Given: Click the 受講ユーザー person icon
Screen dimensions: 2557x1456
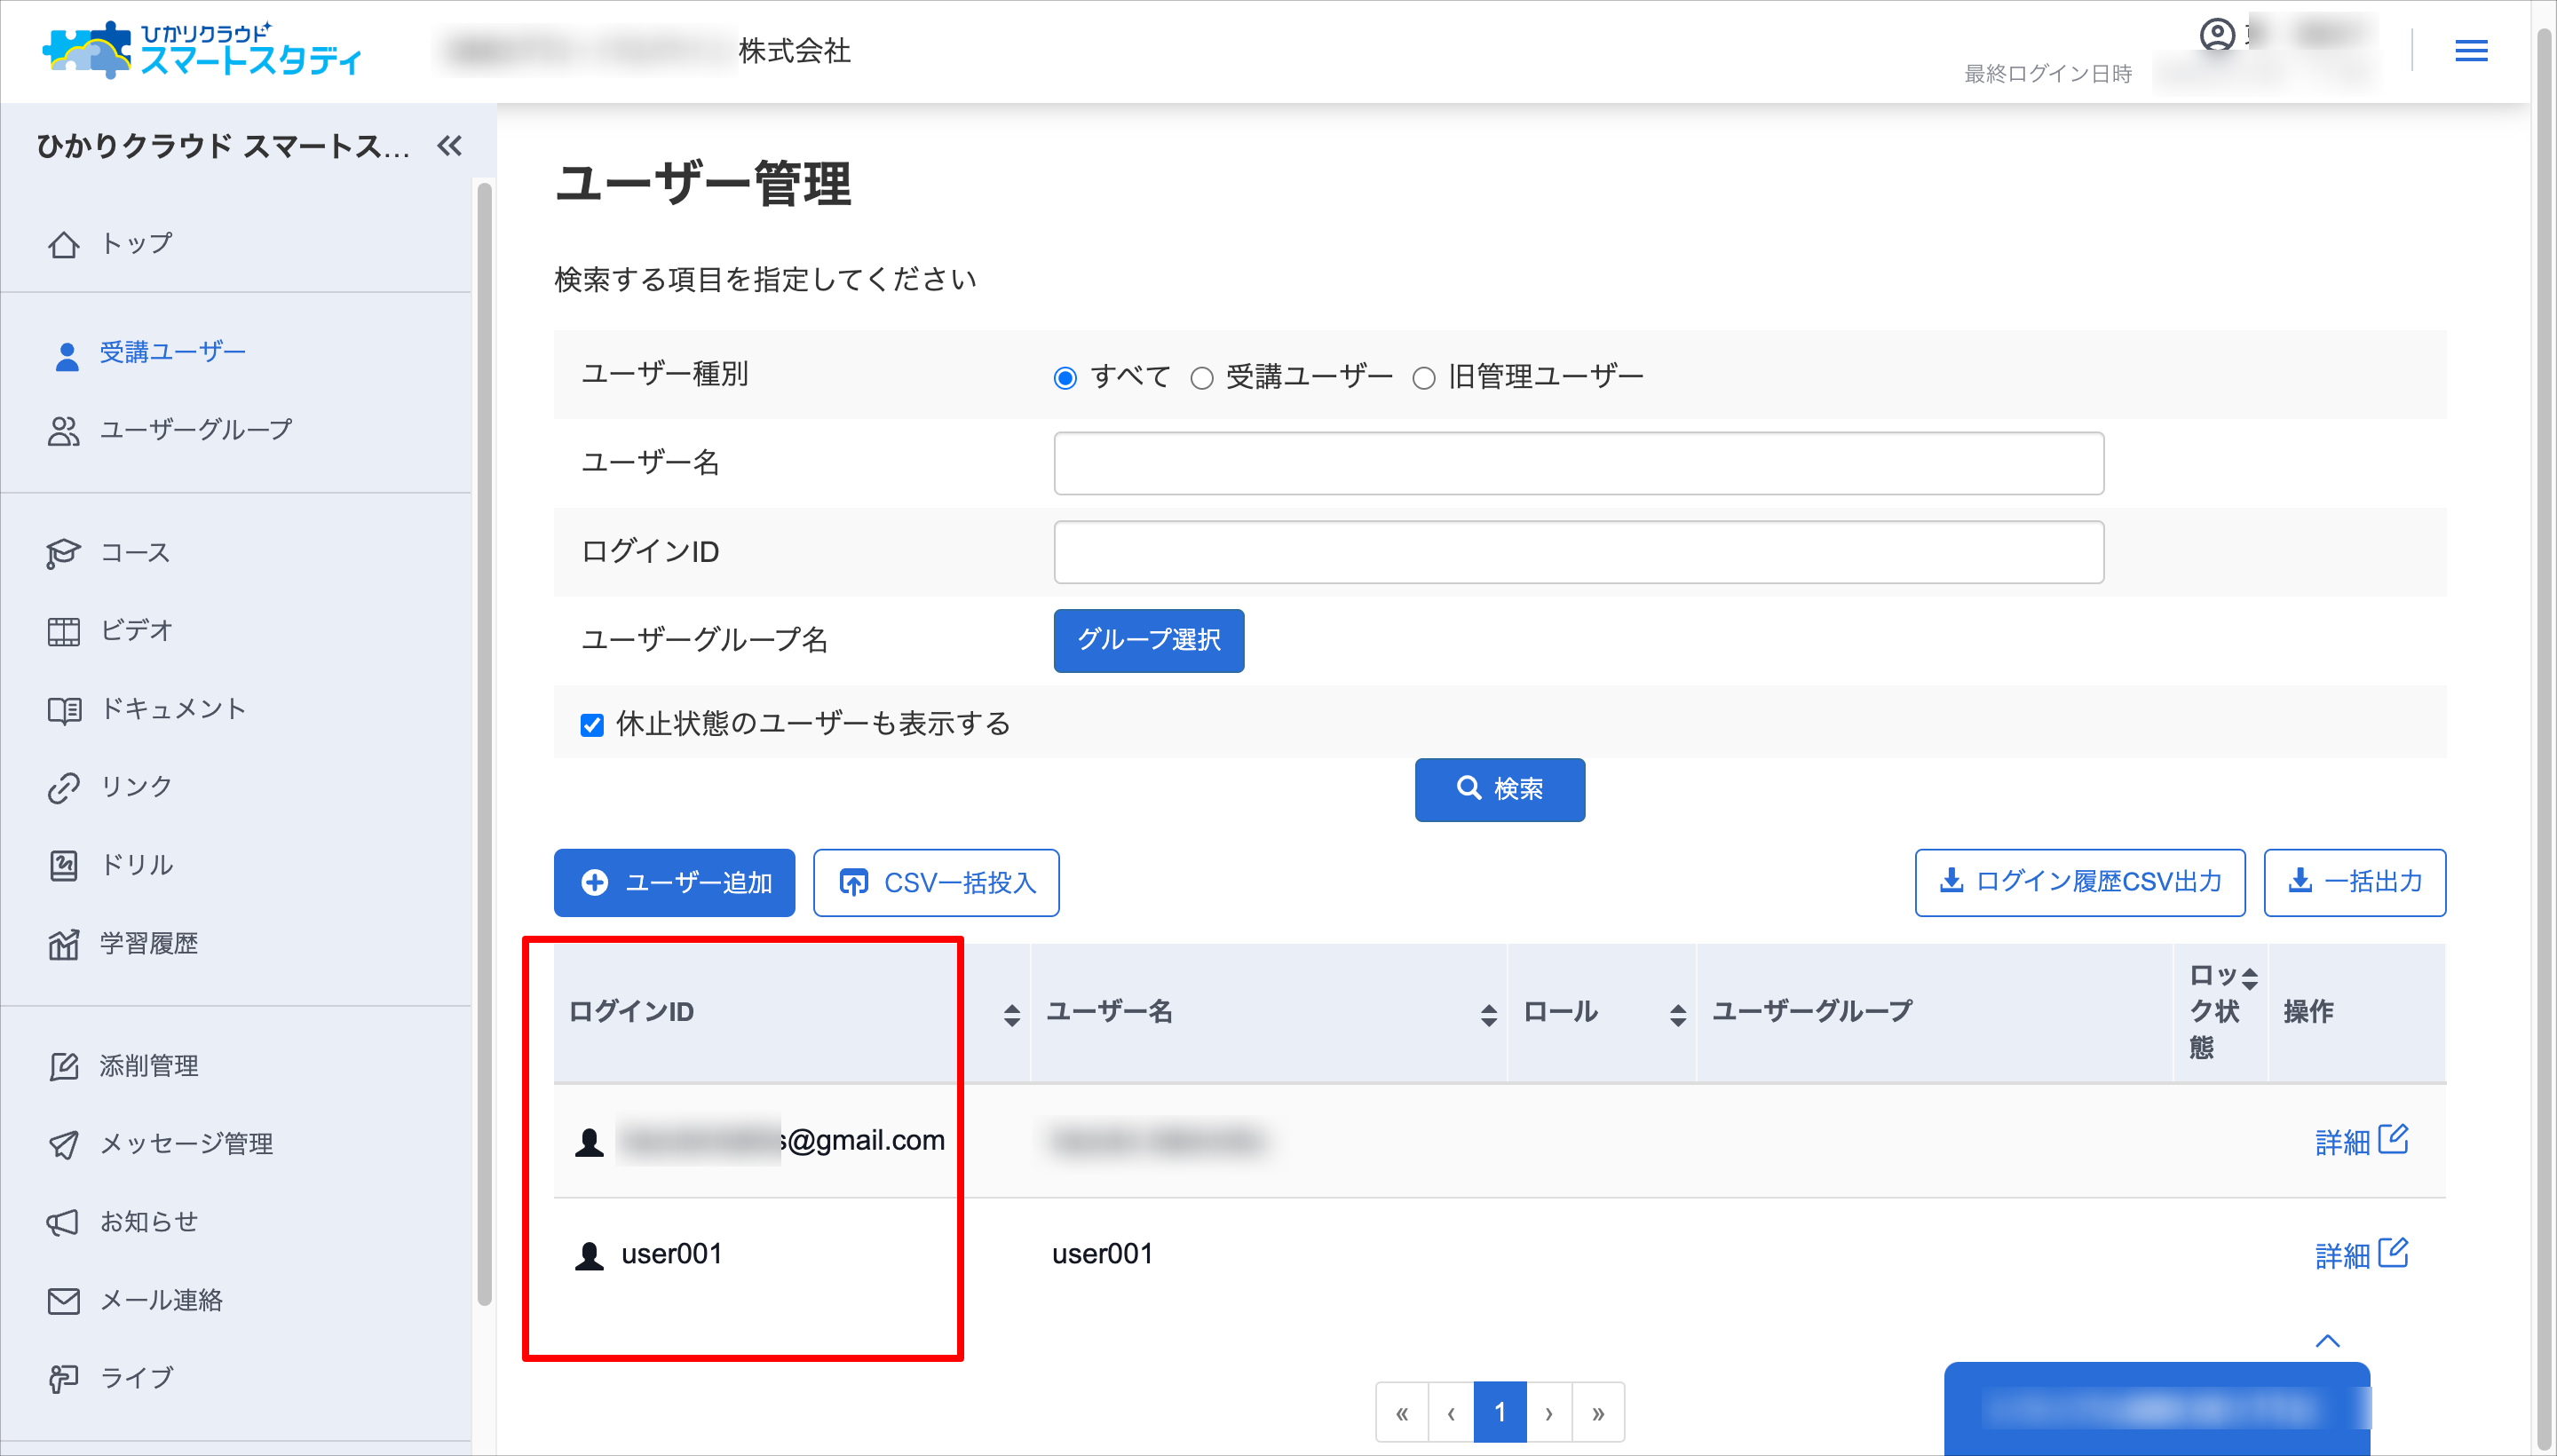Looking at the screenshot, I should [66, 355].
